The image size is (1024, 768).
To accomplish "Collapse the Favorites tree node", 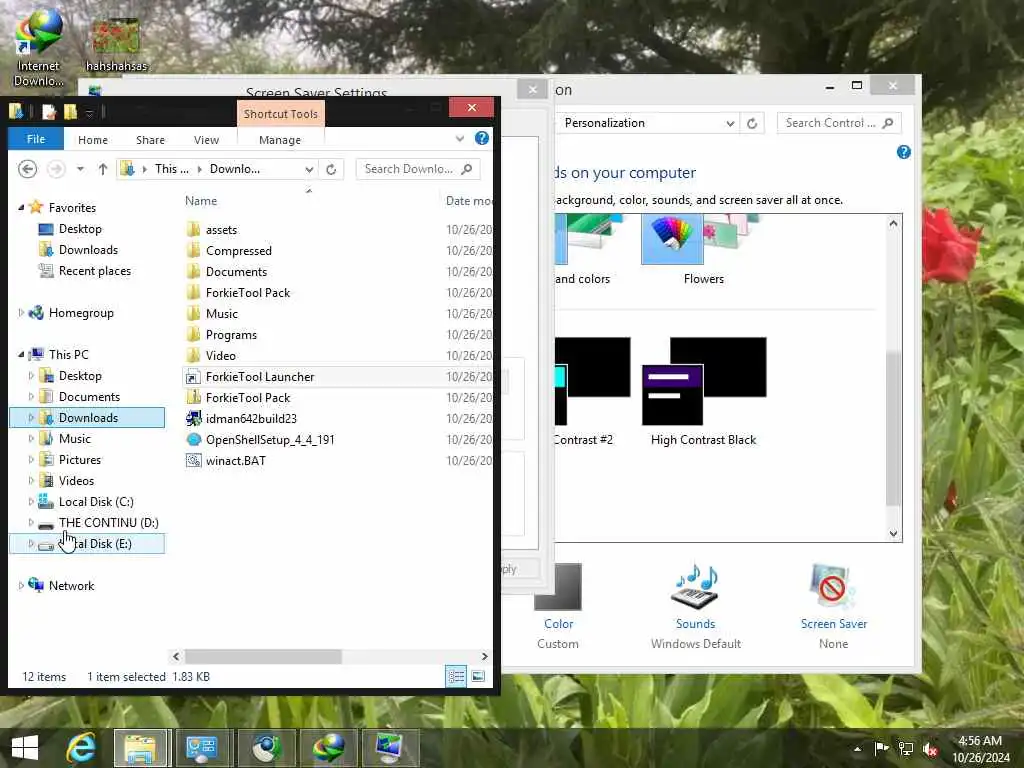I will 21,208.
